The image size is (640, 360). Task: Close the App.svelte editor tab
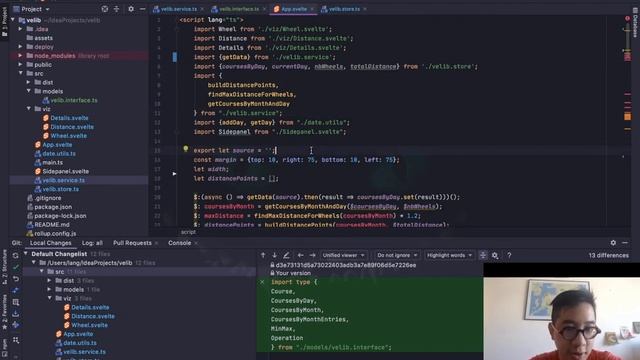(x=313, y=9)
